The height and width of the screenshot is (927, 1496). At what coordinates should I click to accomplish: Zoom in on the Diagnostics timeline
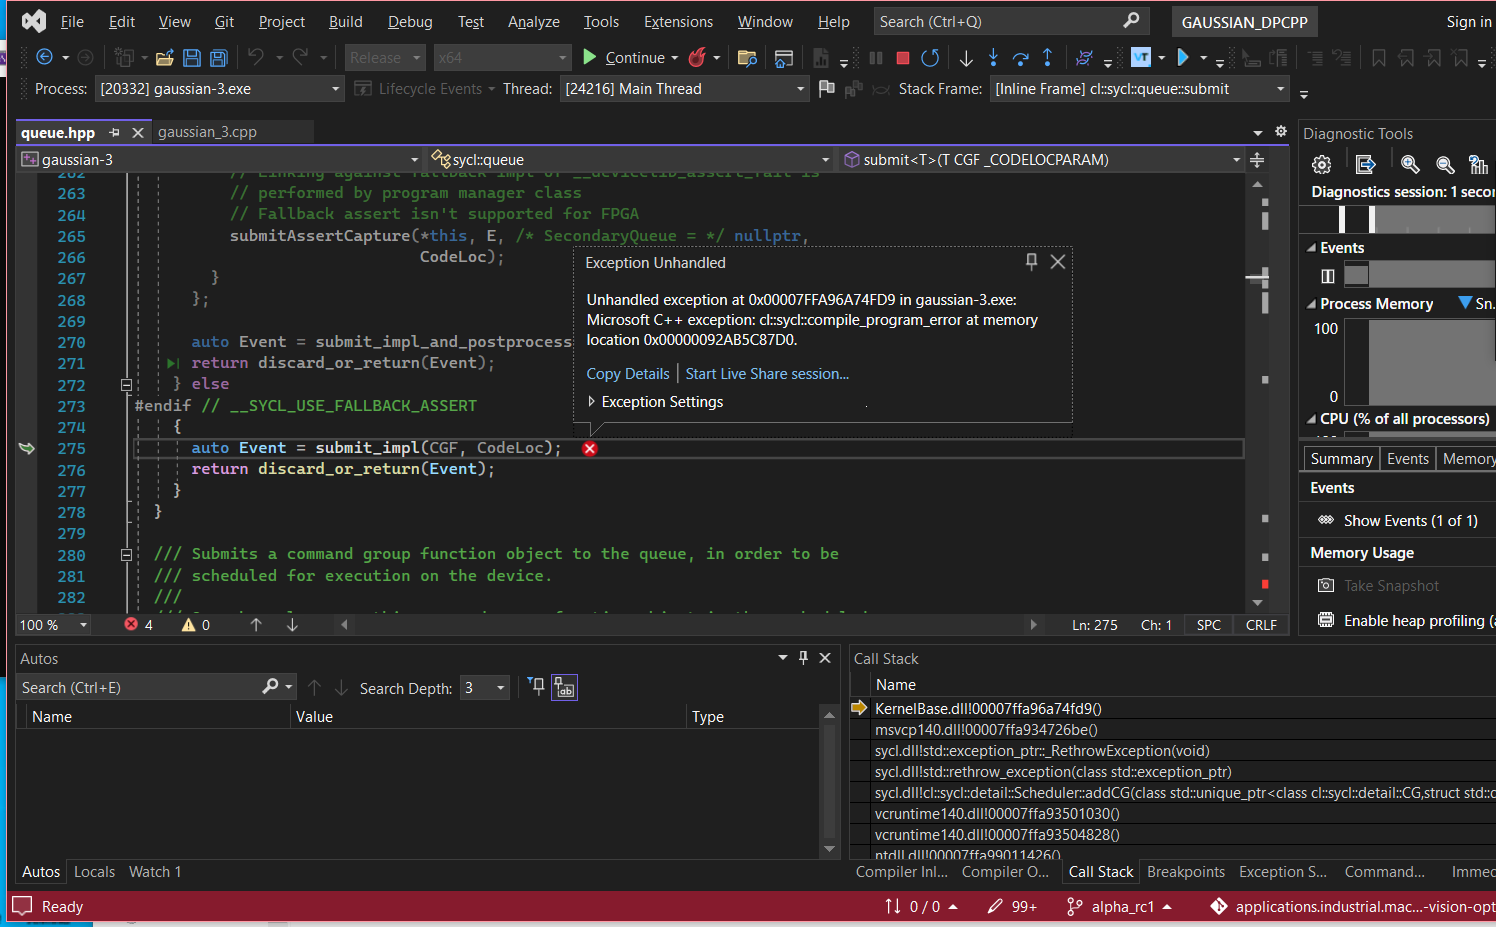click(1410, 164)
